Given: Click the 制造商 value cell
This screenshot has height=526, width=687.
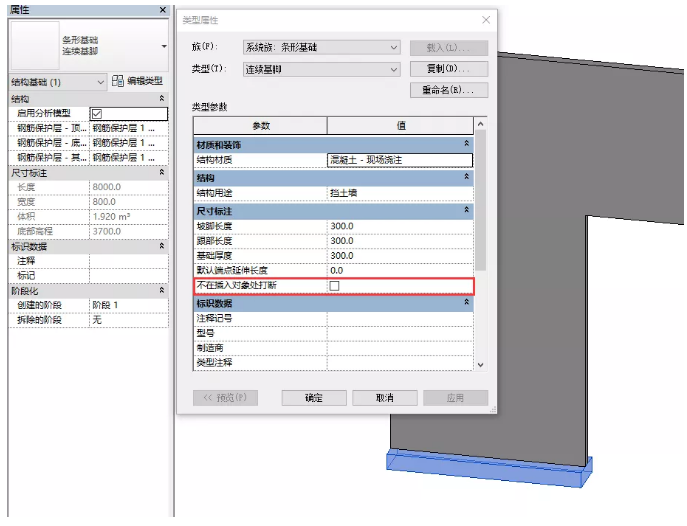Looking at the screenshot, I should tap(400, 348).
